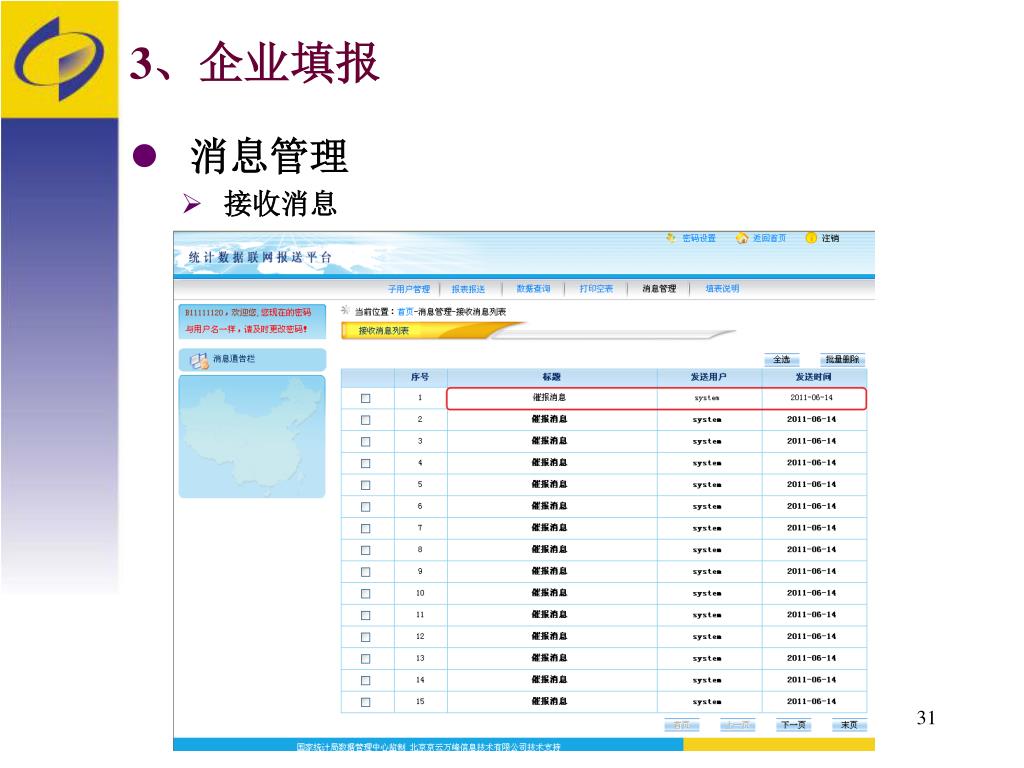Click the 返回首页 link text

[x=769, y=238]
